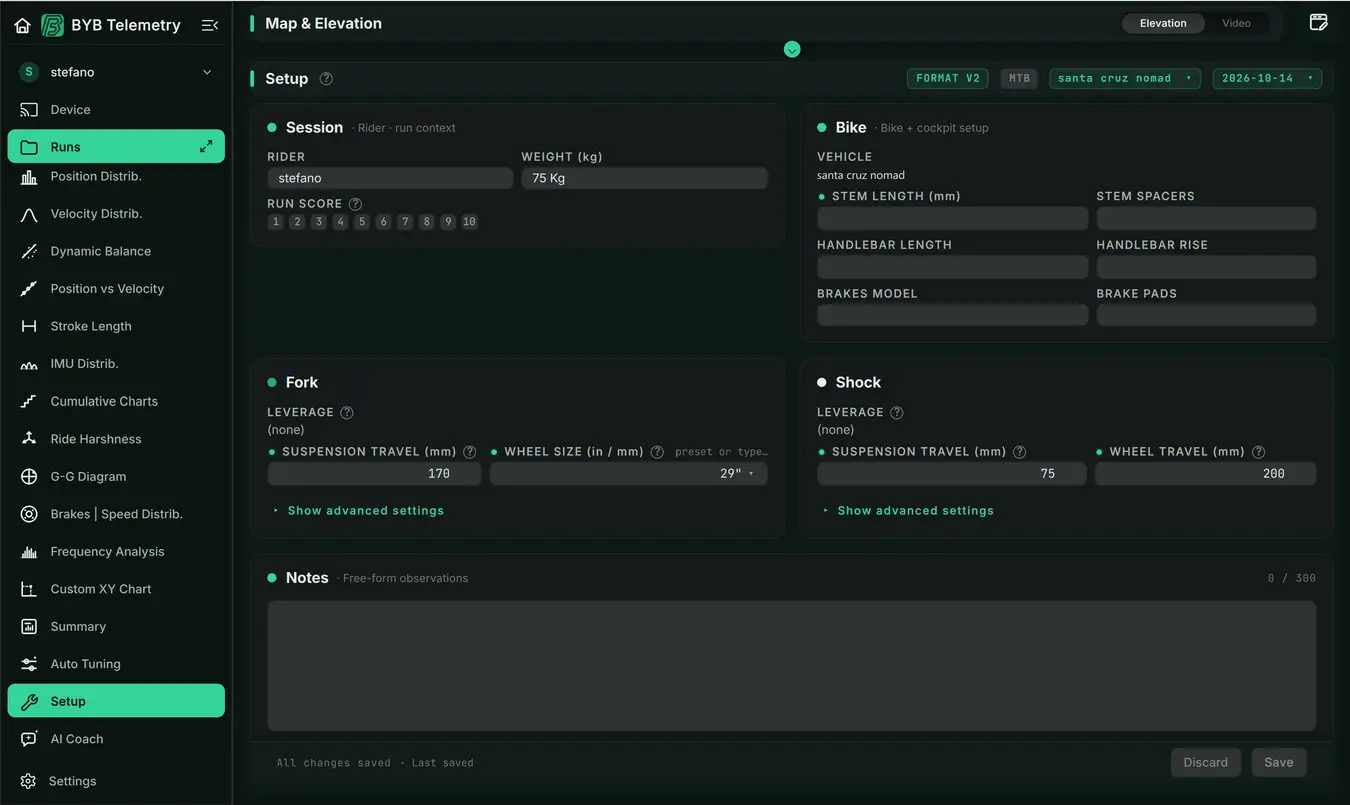
Task: Select run score 3
Action: (319, 222)
